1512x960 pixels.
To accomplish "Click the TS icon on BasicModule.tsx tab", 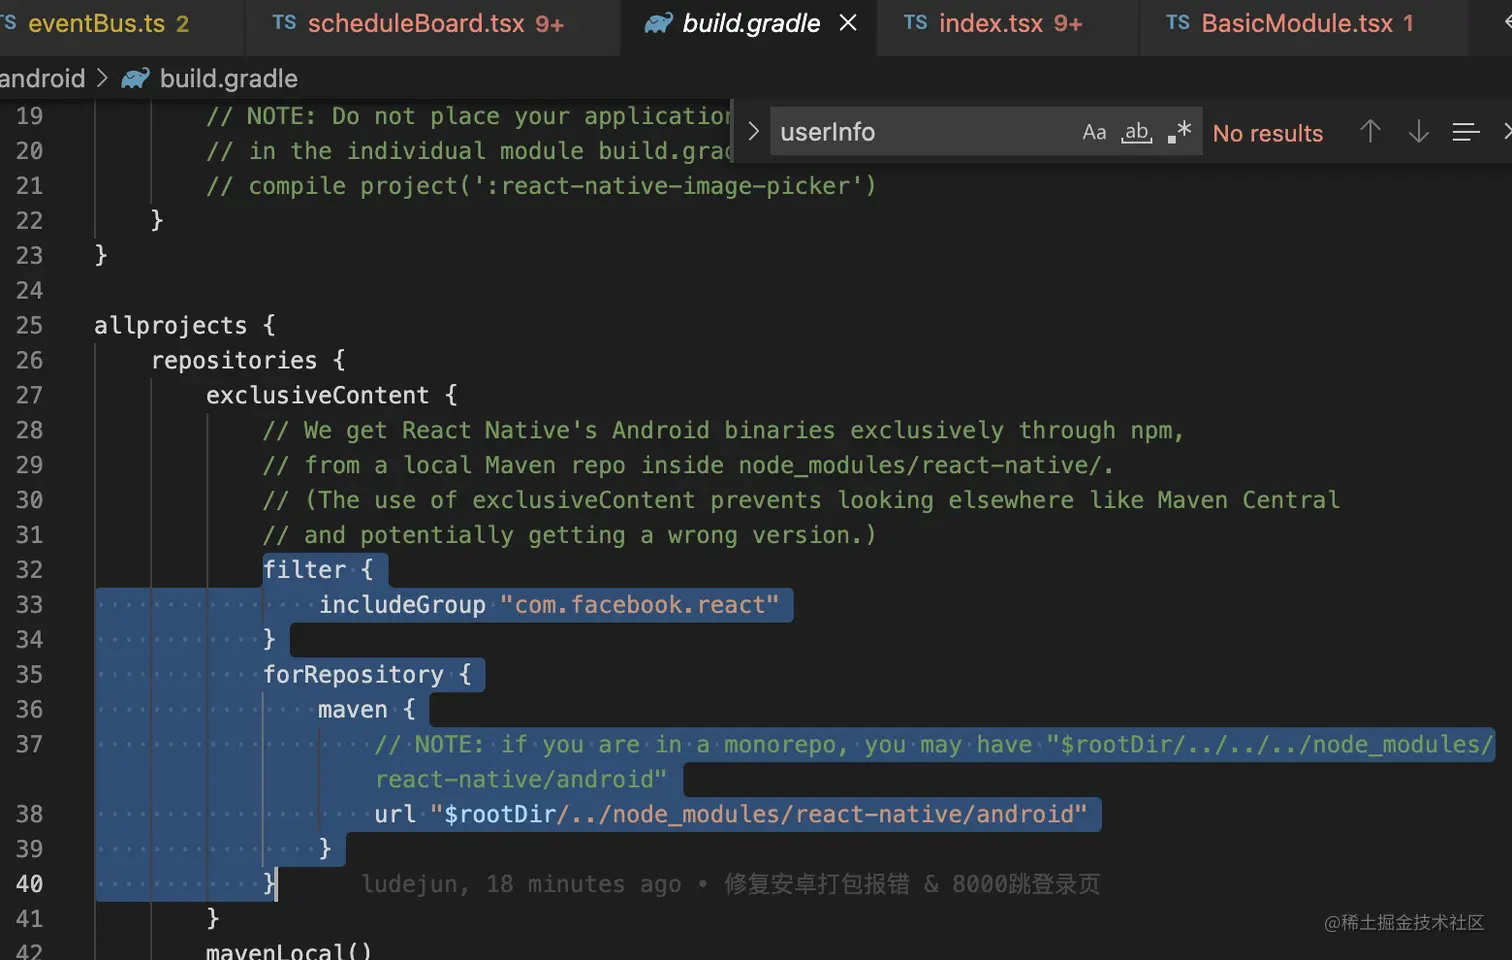I will [1178, 22].
